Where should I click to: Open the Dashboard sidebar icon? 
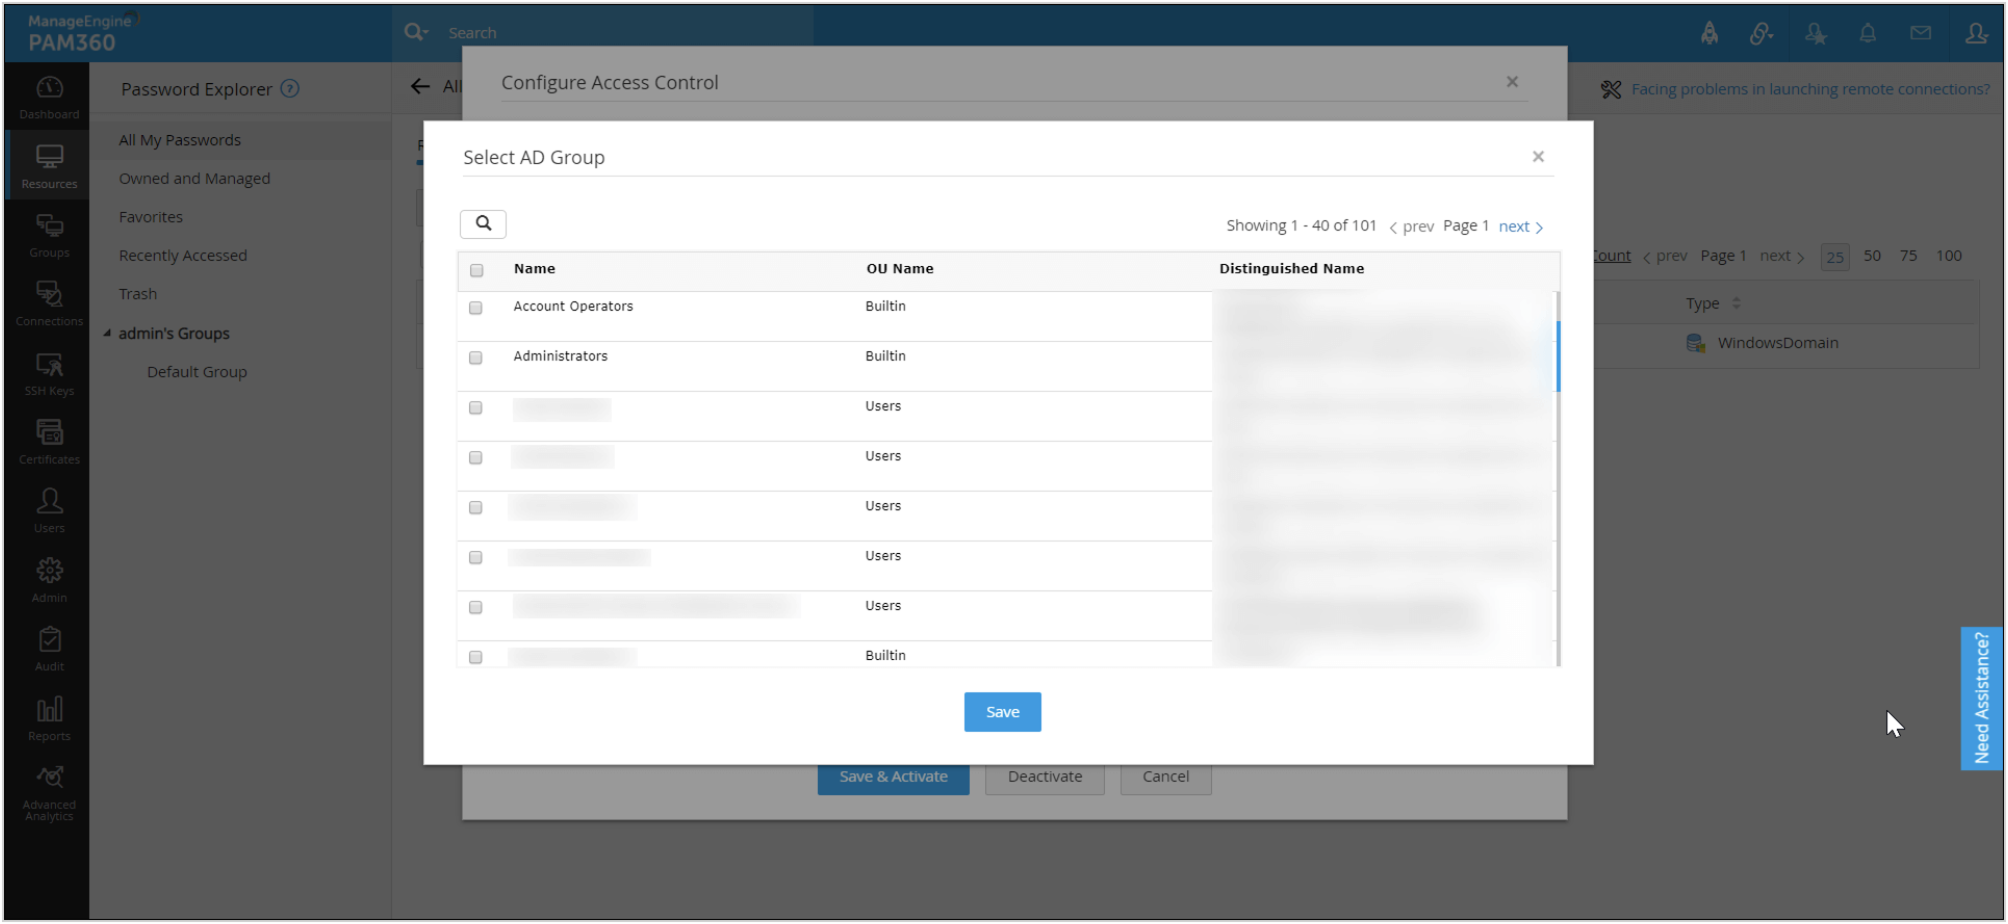[49, 97]
